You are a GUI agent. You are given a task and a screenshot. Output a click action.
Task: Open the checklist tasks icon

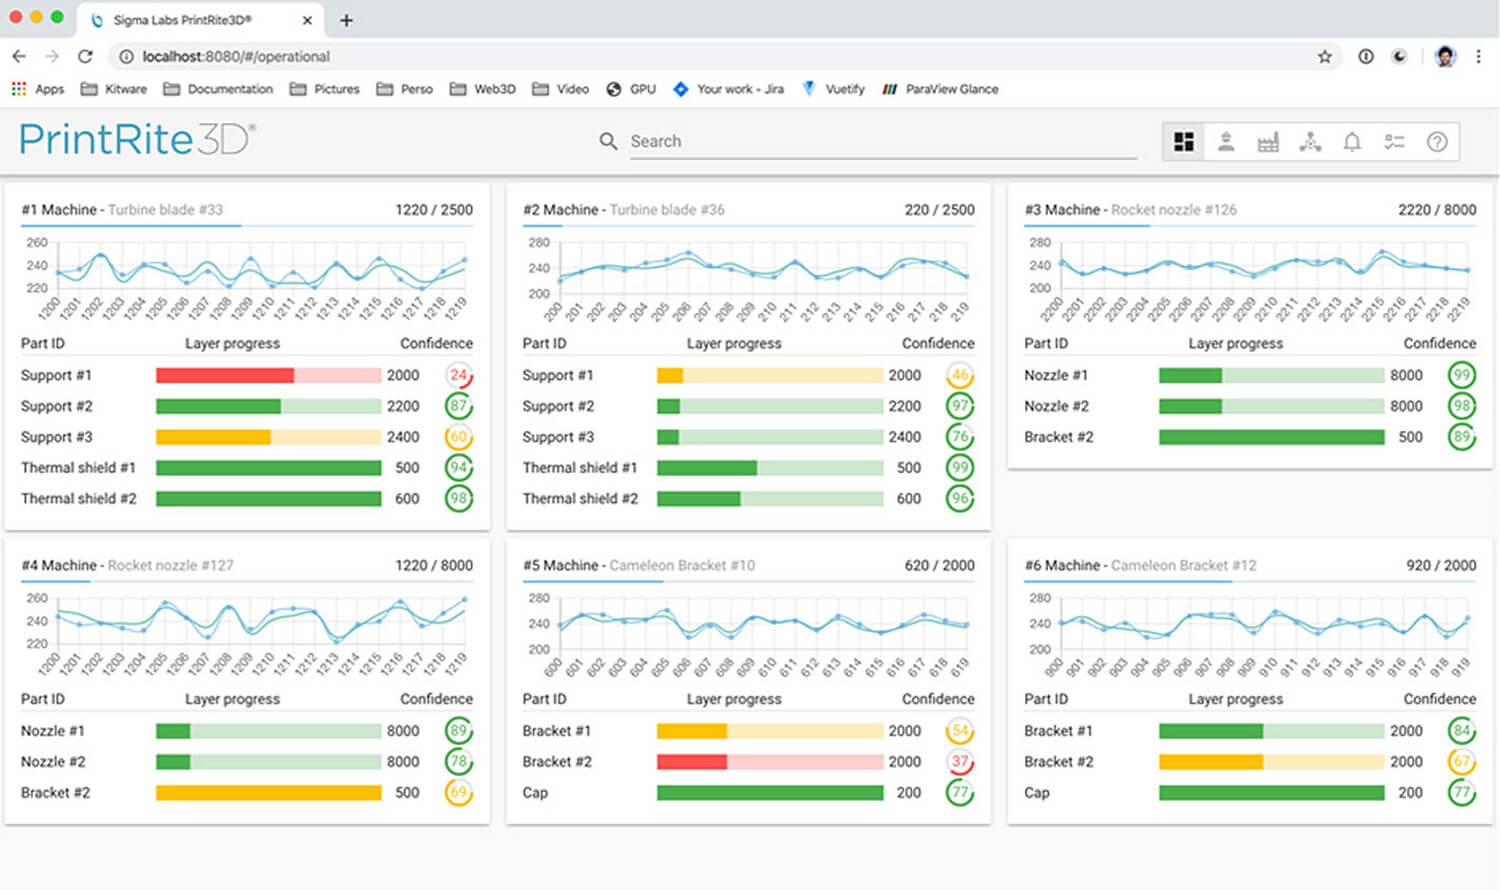click(1394, 142)
